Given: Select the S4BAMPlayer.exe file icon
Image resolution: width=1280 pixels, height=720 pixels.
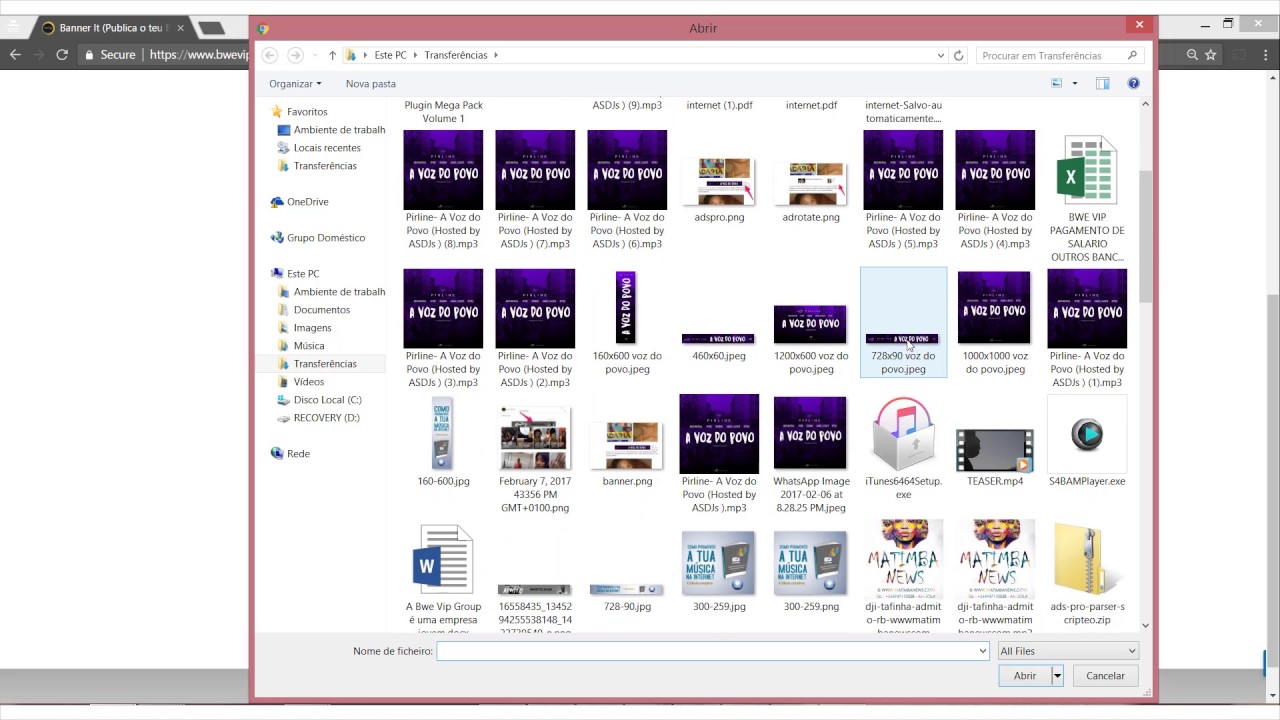Looking at the screenshot, I should [1087, 434].
